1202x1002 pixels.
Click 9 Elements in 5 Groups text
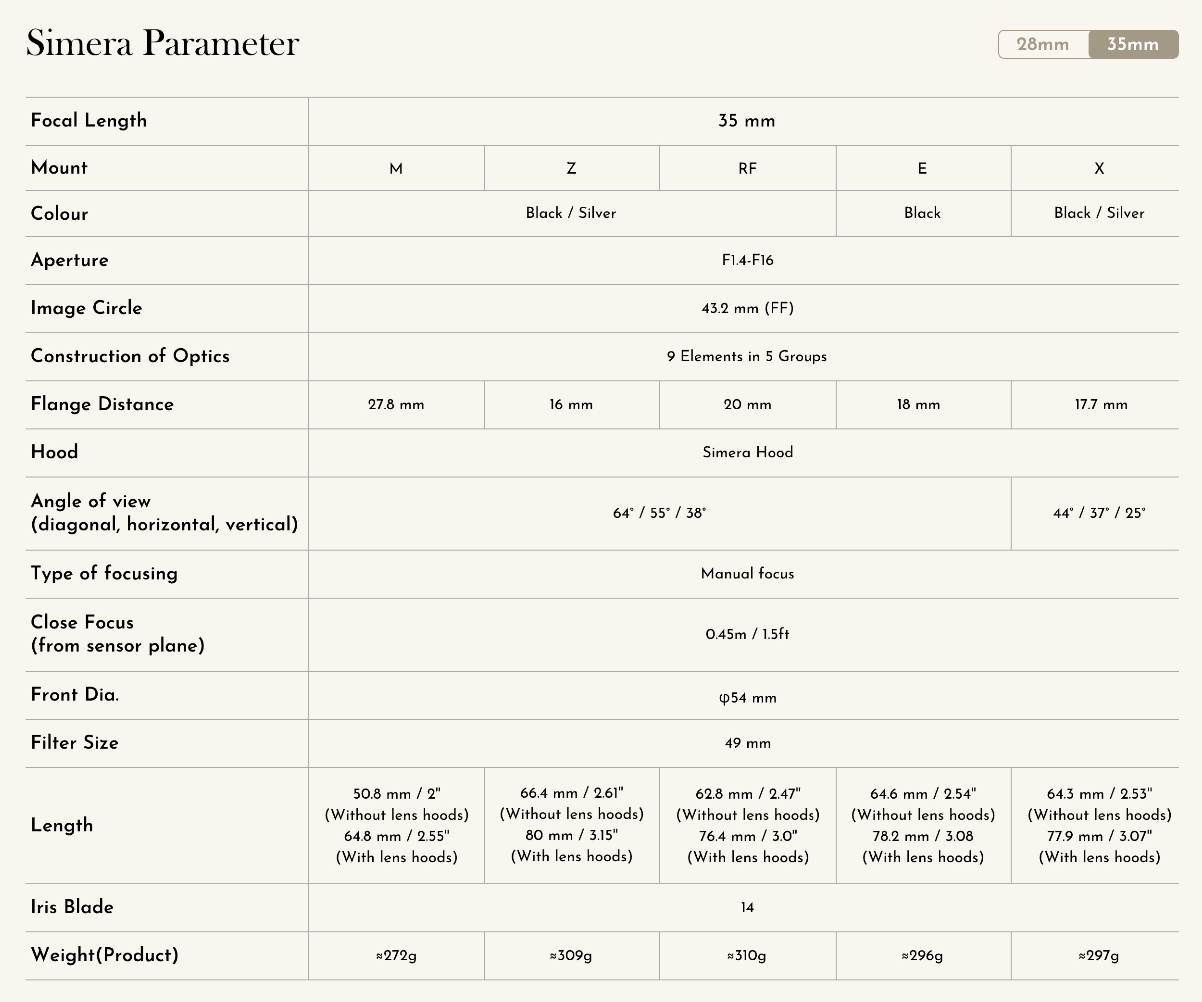[747, 356]
